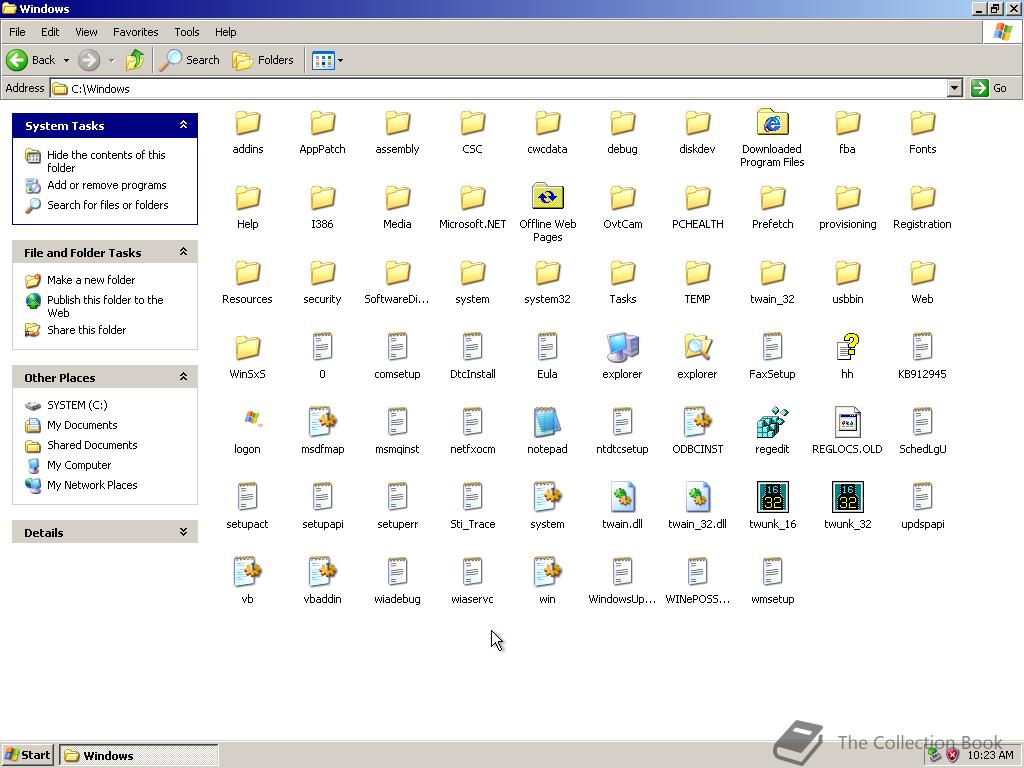Open the Forward button history dropdown arrow
The height and width of the screenshot is (768, 1024).
pos(111,60)
